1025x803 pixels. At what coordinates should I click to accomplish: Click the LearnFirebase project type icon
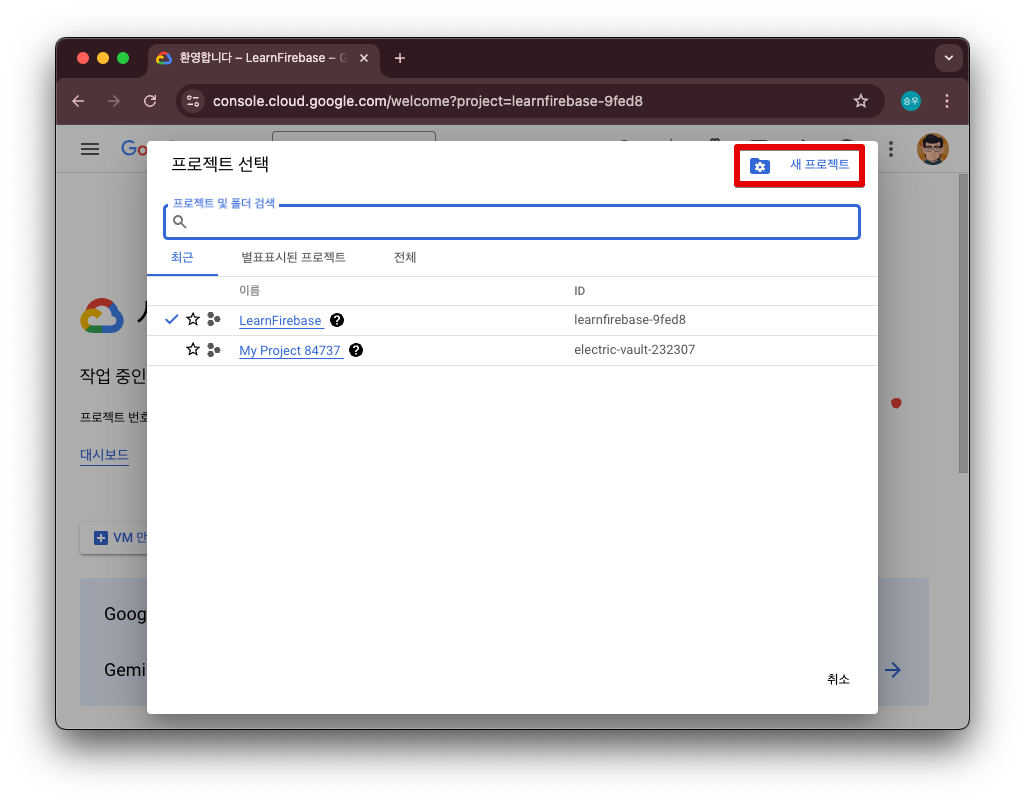tap(214, 319)
